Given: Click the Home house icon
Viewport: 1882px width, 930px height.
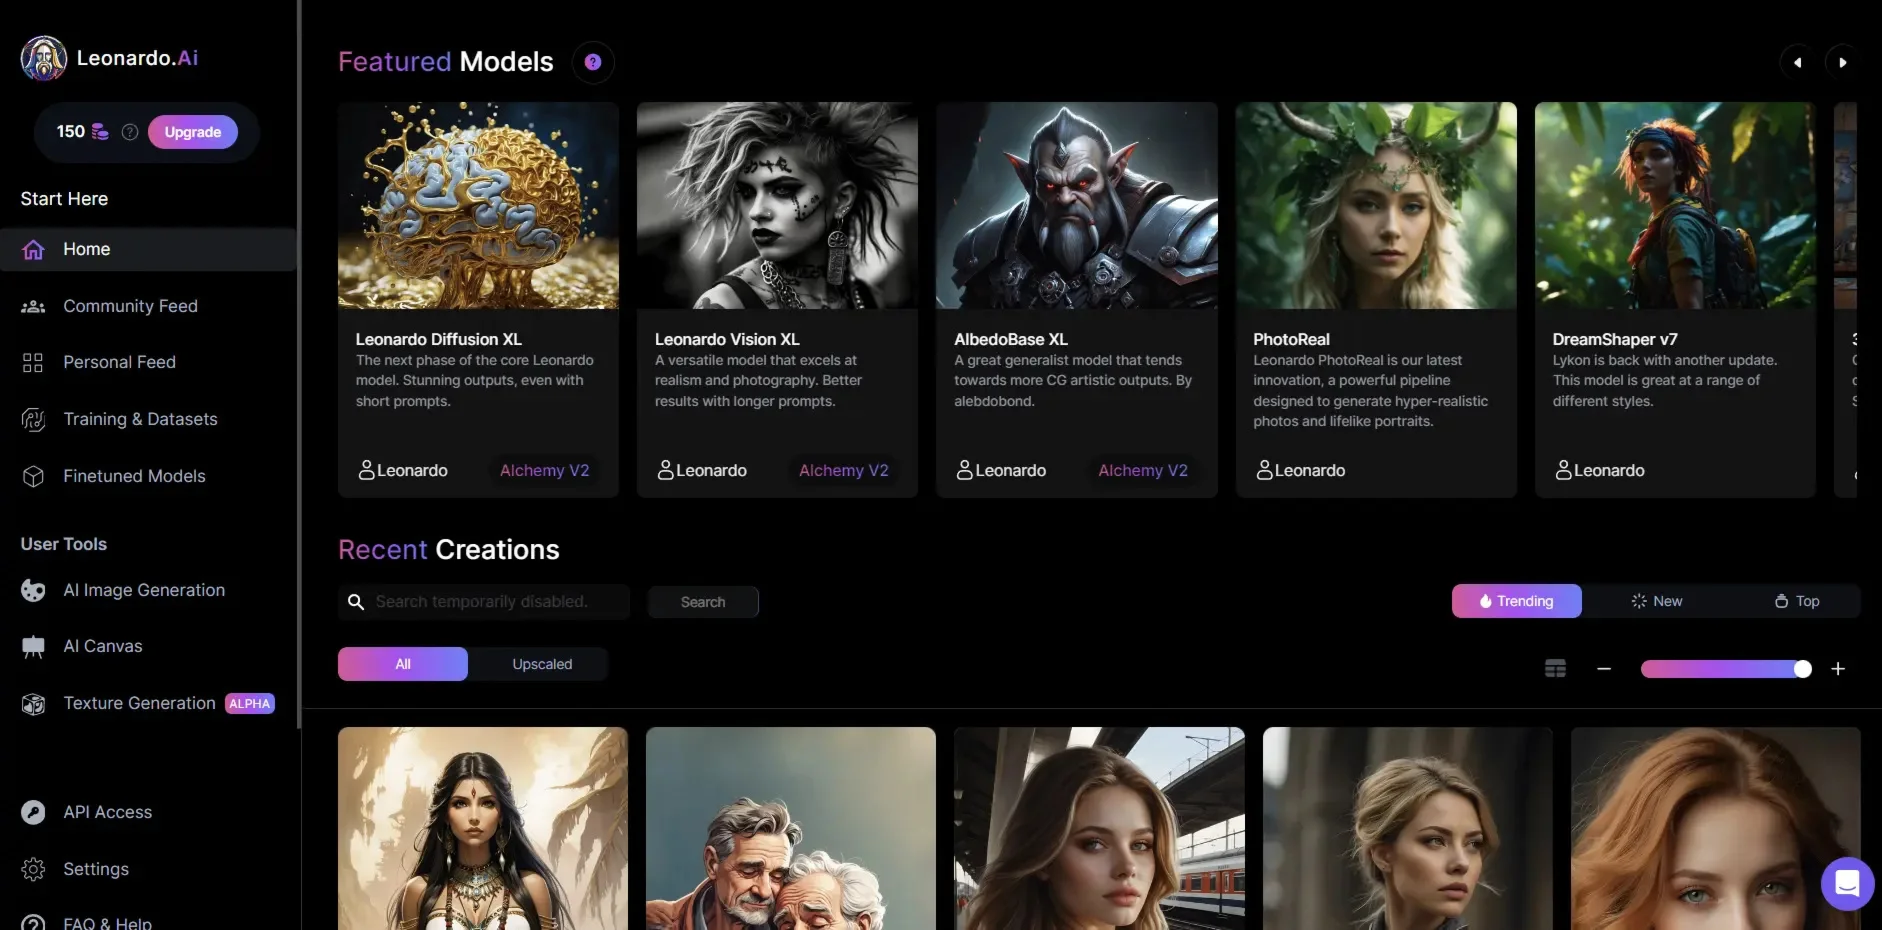Looking at the screenshot, I should (x=33, y=250).
